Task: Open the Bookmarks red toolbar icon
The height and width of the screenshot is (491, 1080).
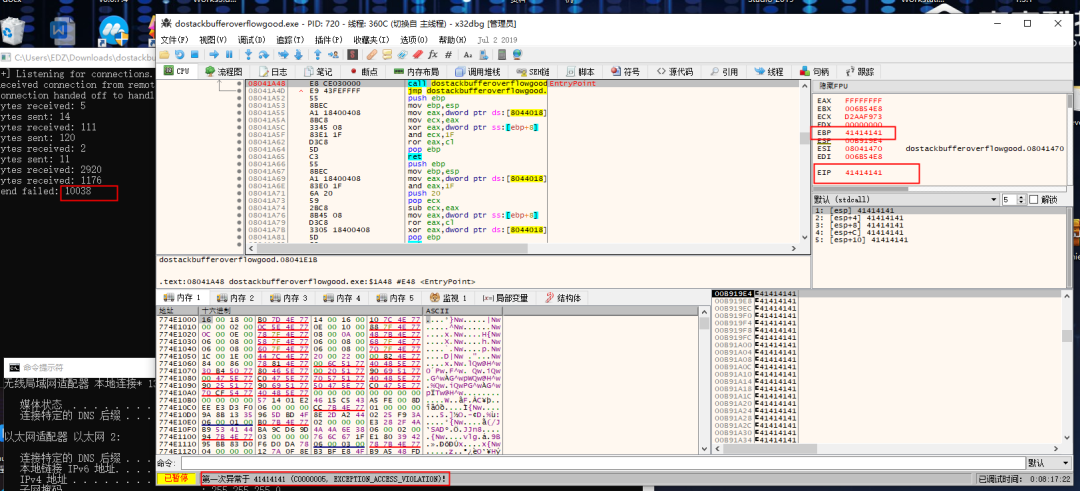Action: pyautogui.click(x=417, y=54)
